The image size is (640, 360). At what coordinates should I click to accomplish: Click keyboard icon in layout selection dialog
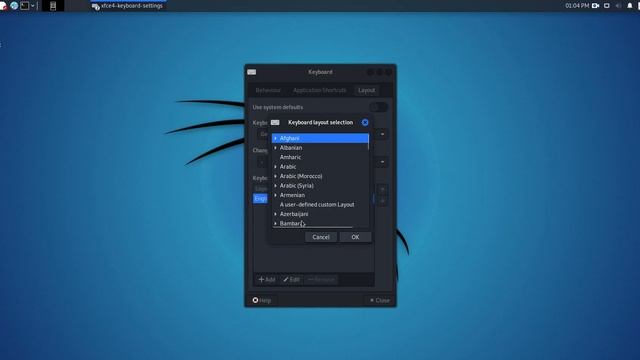pyautogui.click(x=275, y=122)
